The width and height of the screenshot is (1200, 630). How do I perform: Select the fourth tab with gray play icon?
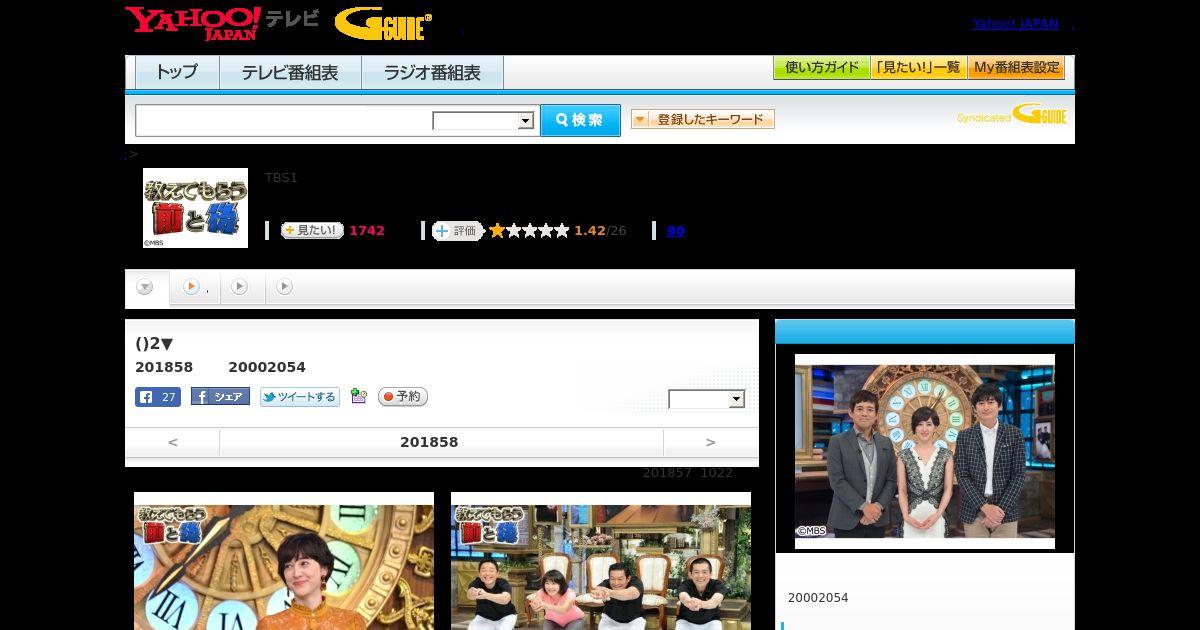coord(285,287)
